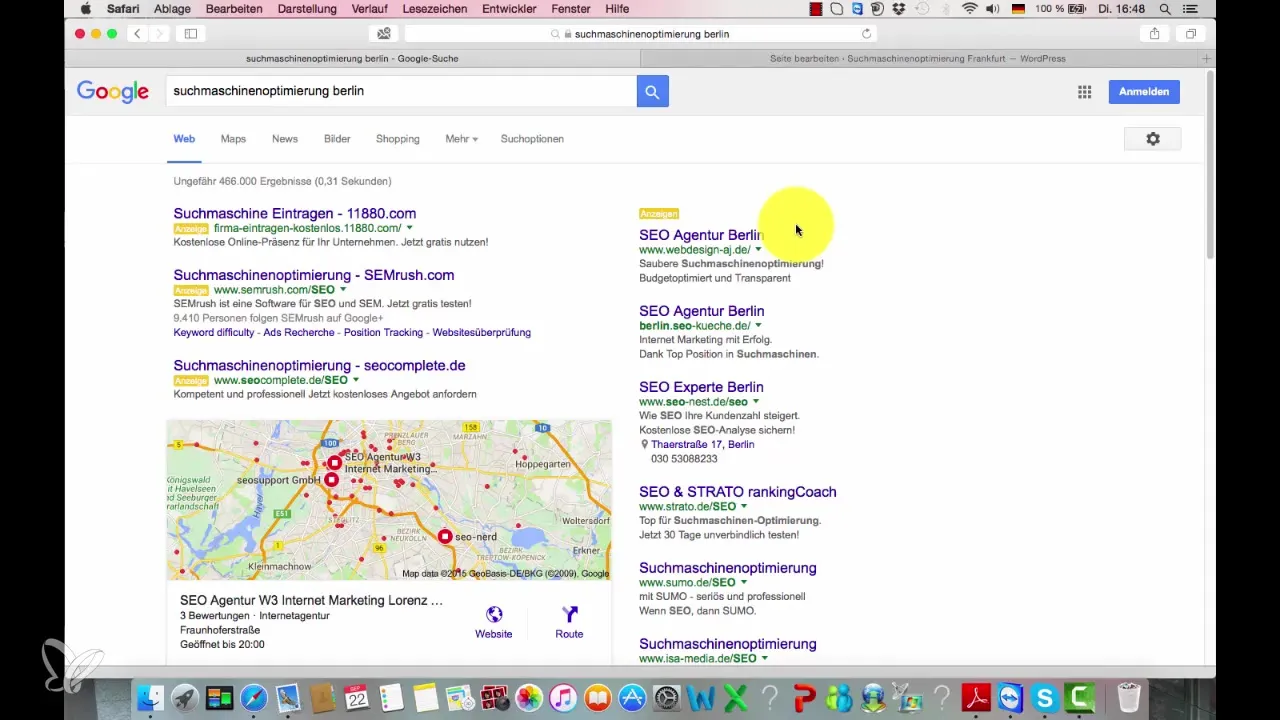
Task: Open Skype from the dock
Action: coord(1045,697)
